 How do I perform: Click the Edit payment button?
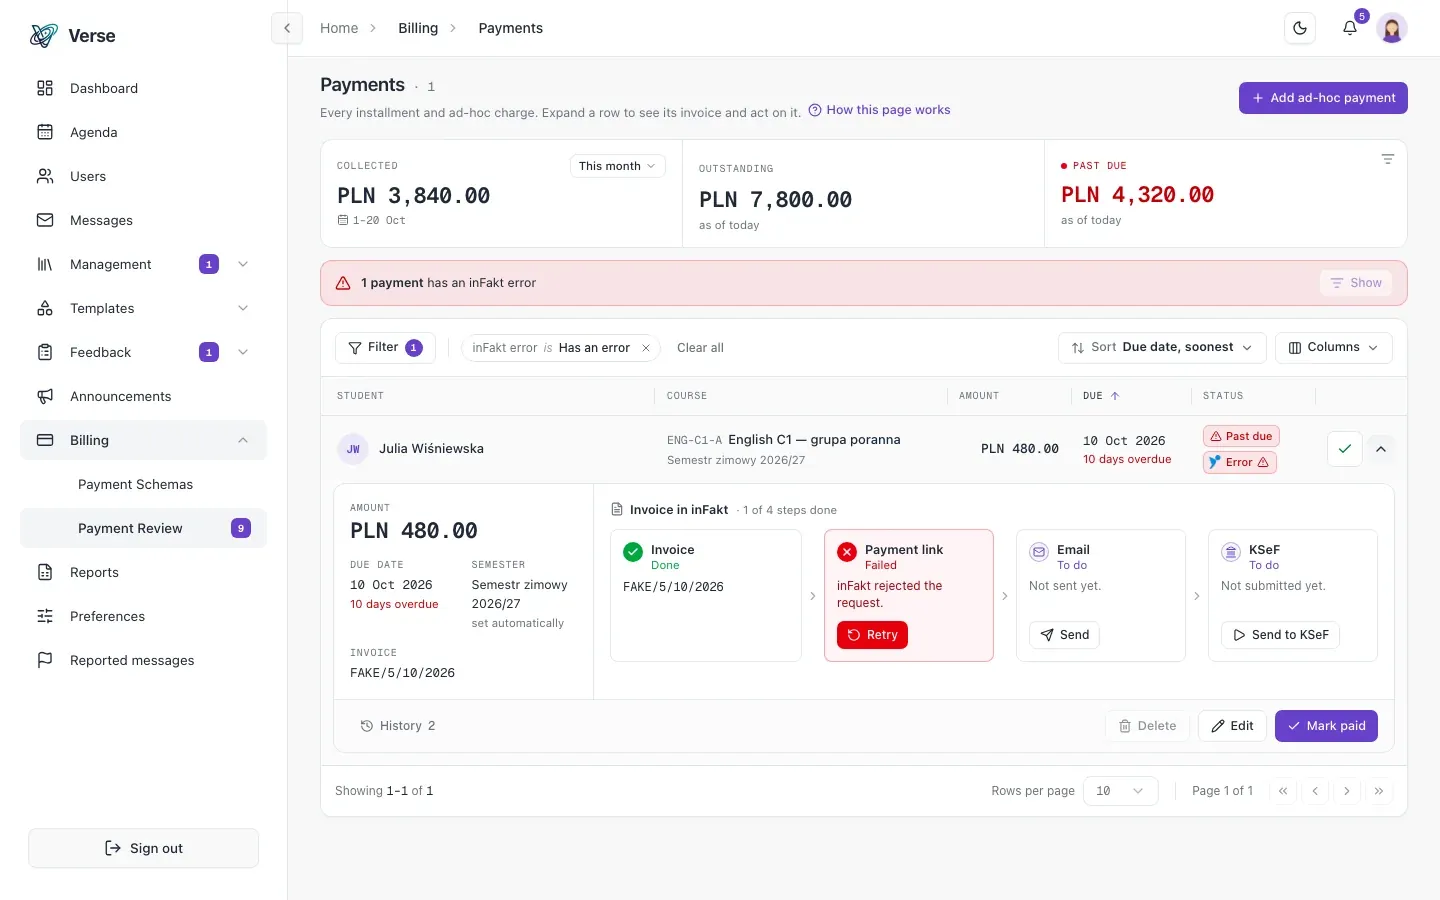[1232, 726]
